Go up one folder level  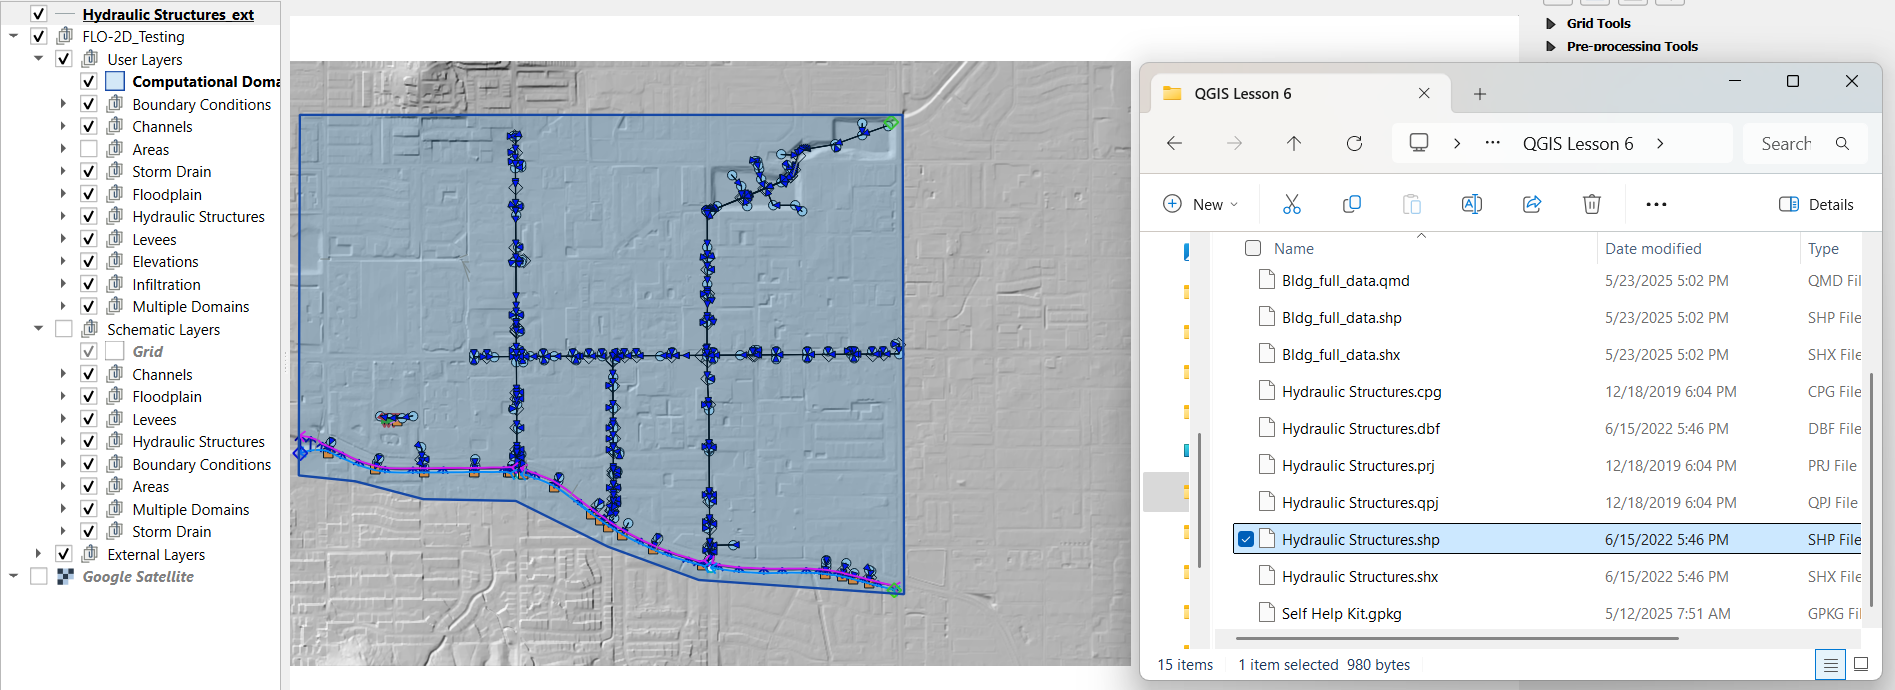1294,143
